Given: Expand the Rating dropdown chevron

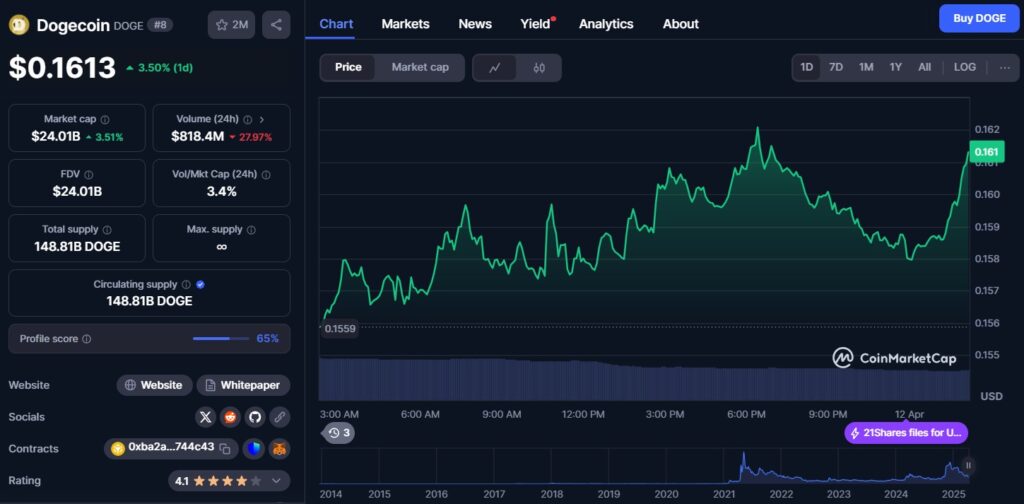Looking at the screenshot, I should (x=276, y=481).
